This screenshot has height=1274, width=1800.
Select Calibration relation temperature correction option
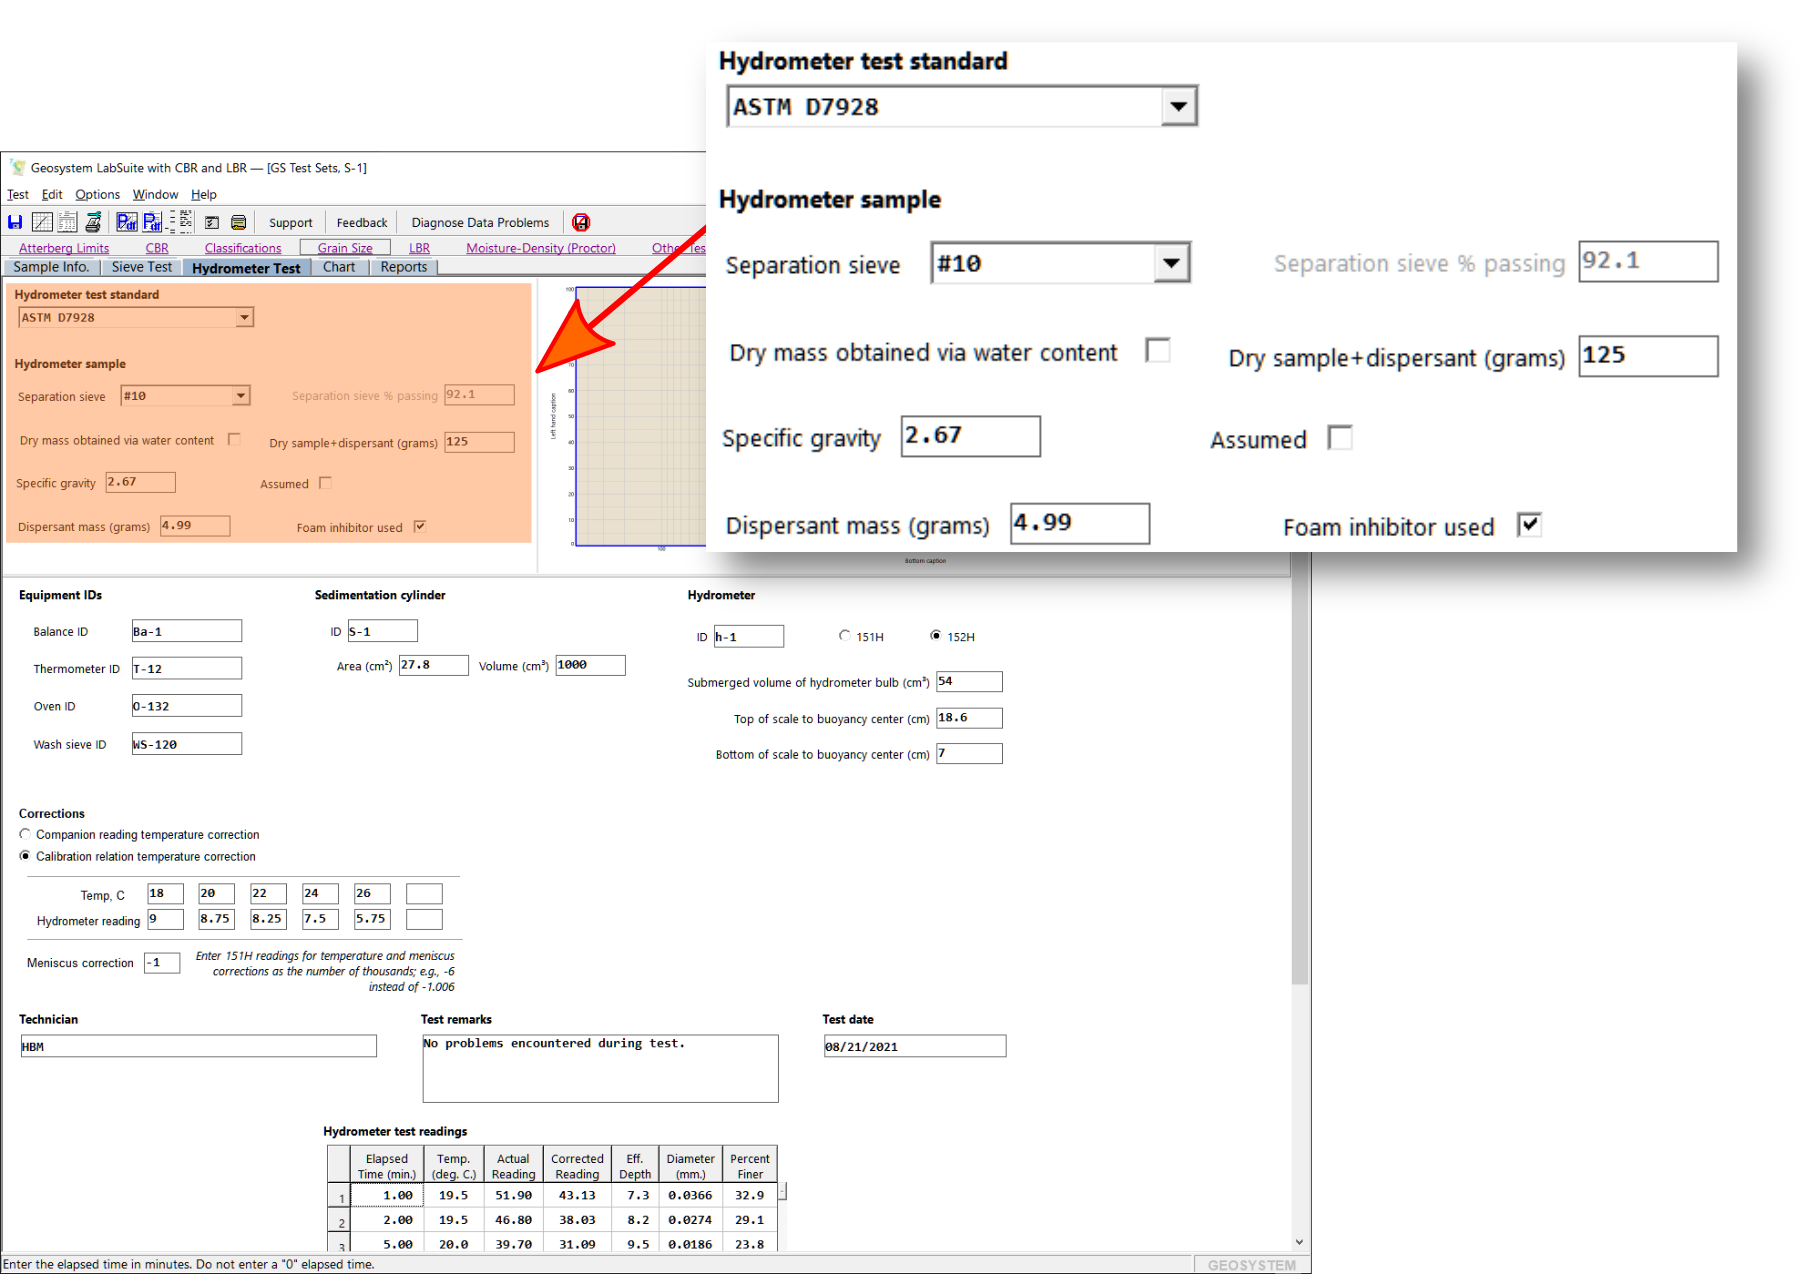click(x=26, y=856)
